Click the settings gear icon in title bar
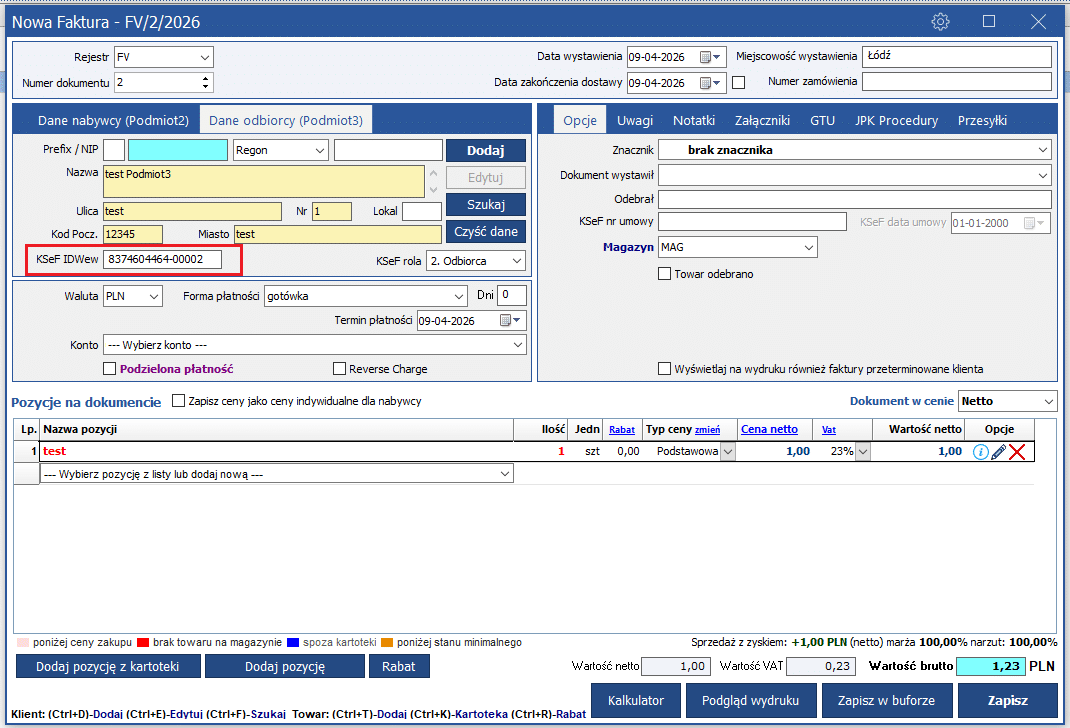The width and height of the screenshot is (1070, 728). [940, 21]
